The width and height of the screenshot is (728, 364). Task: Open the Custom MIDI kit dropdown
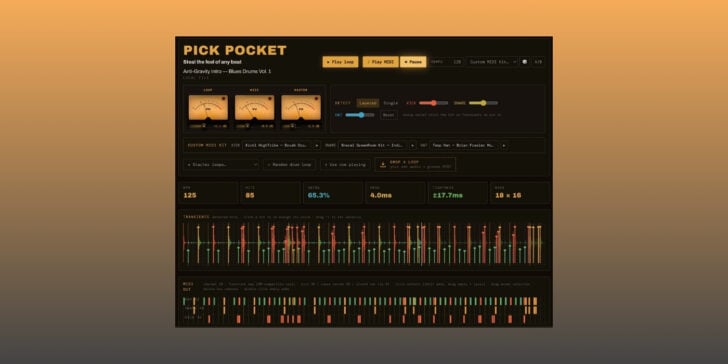[x=493, y=62]
